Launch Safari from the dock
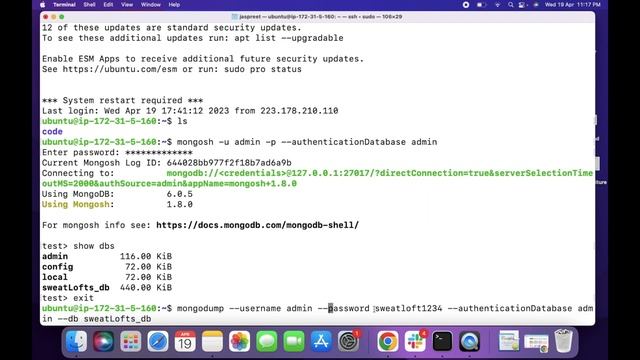This screenshot has width=640, height=360. 158,341
